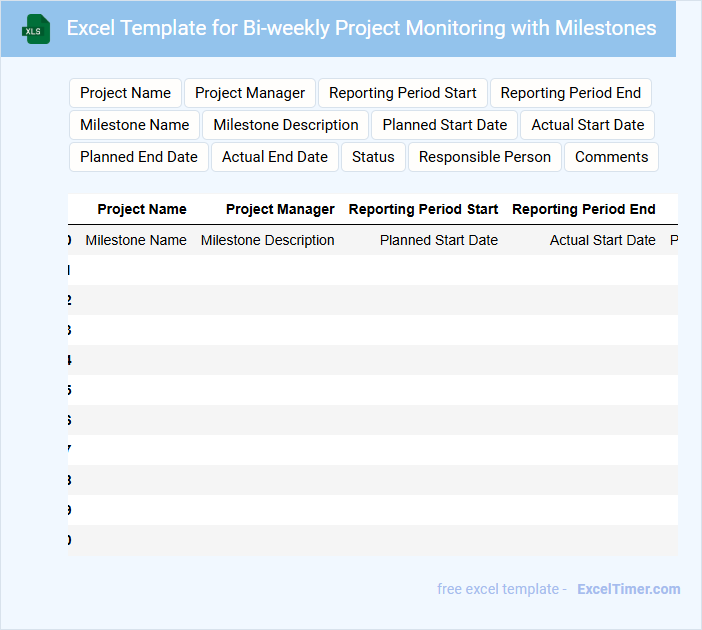
Task: Click the Reporting Period End column header
Action: [584, 209]
